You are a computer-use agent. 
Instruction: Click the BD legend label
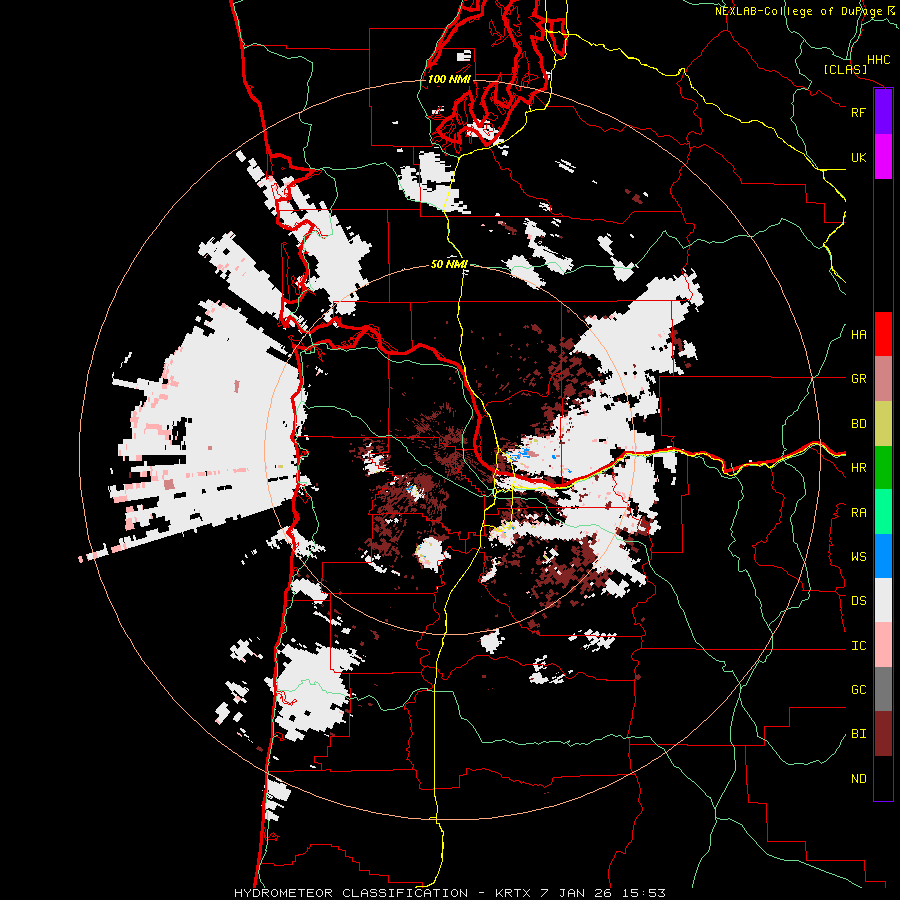click(x=858, y=424)
